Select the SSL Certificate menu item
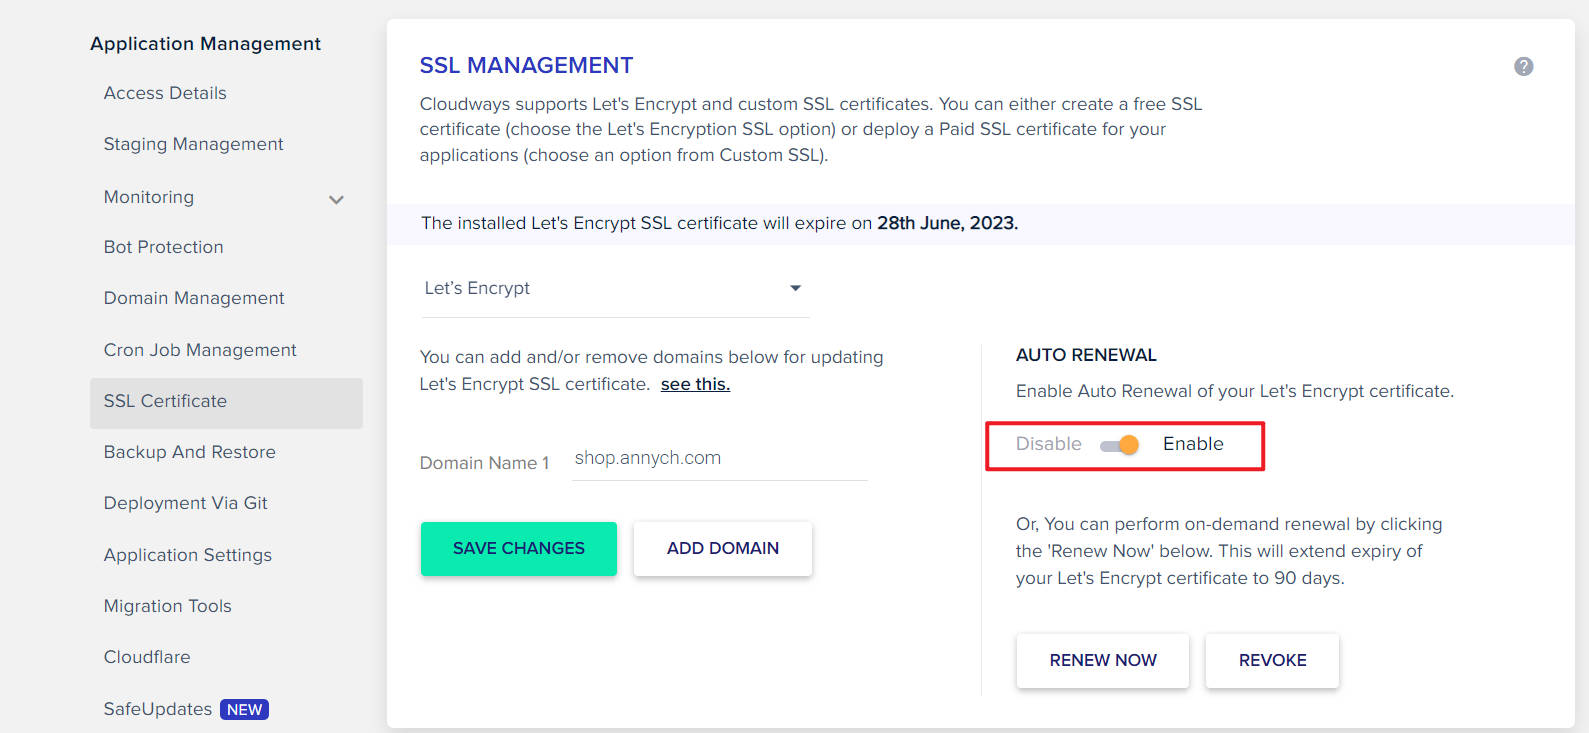 point(226,402)
